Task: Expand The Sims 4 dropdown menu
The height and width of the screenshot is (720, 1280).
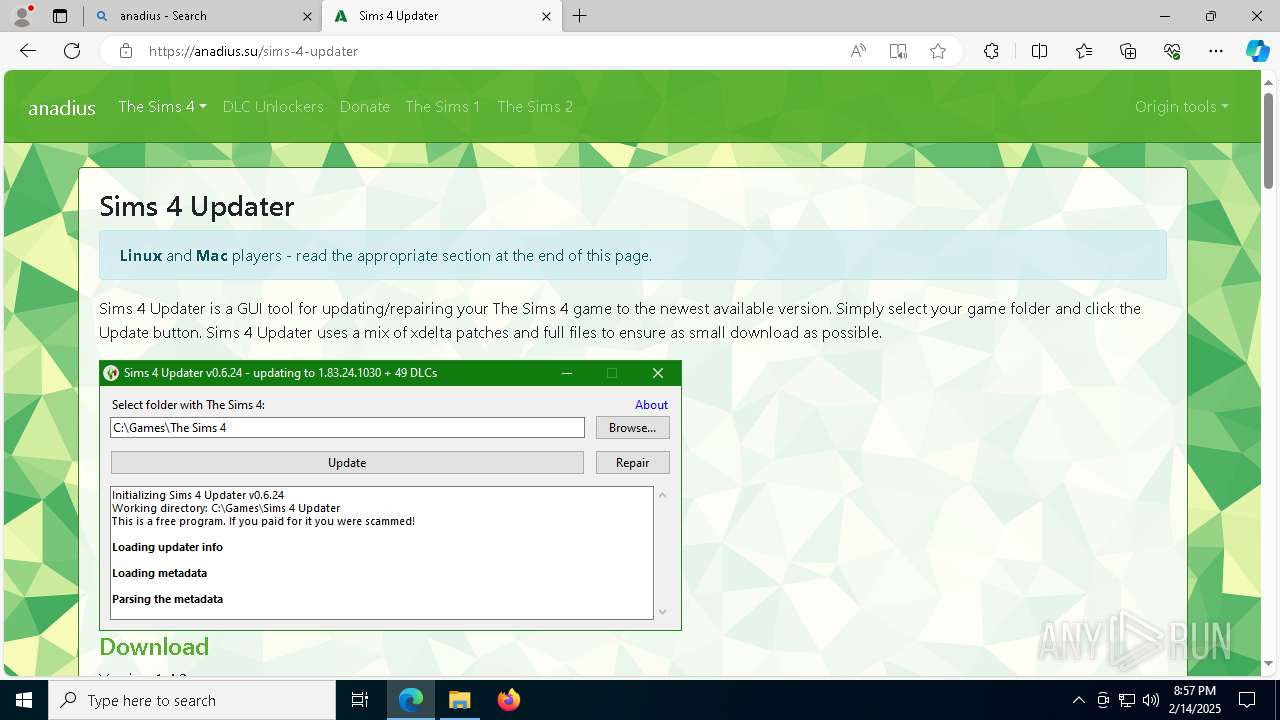Action: (162, 106)
